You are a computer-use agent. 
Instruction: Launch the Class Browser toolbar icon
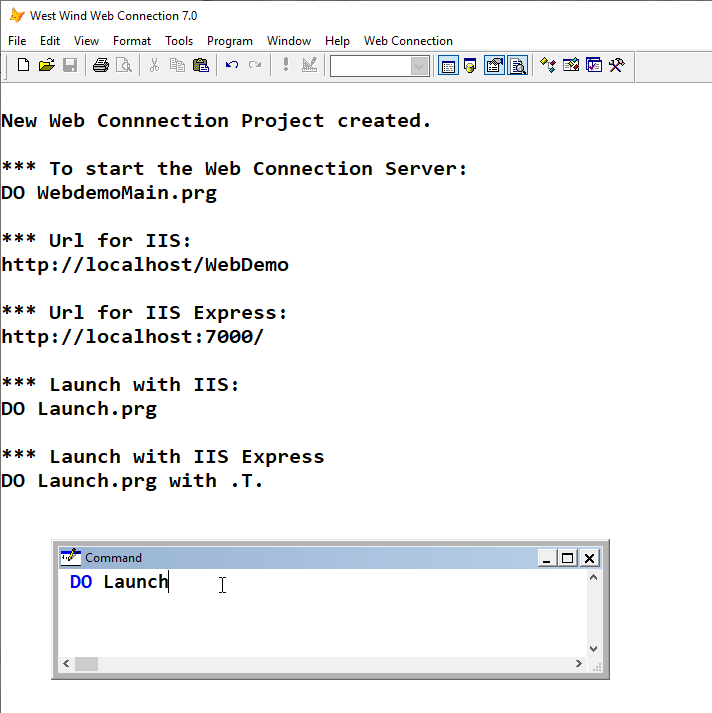click(x=547, y=65)
